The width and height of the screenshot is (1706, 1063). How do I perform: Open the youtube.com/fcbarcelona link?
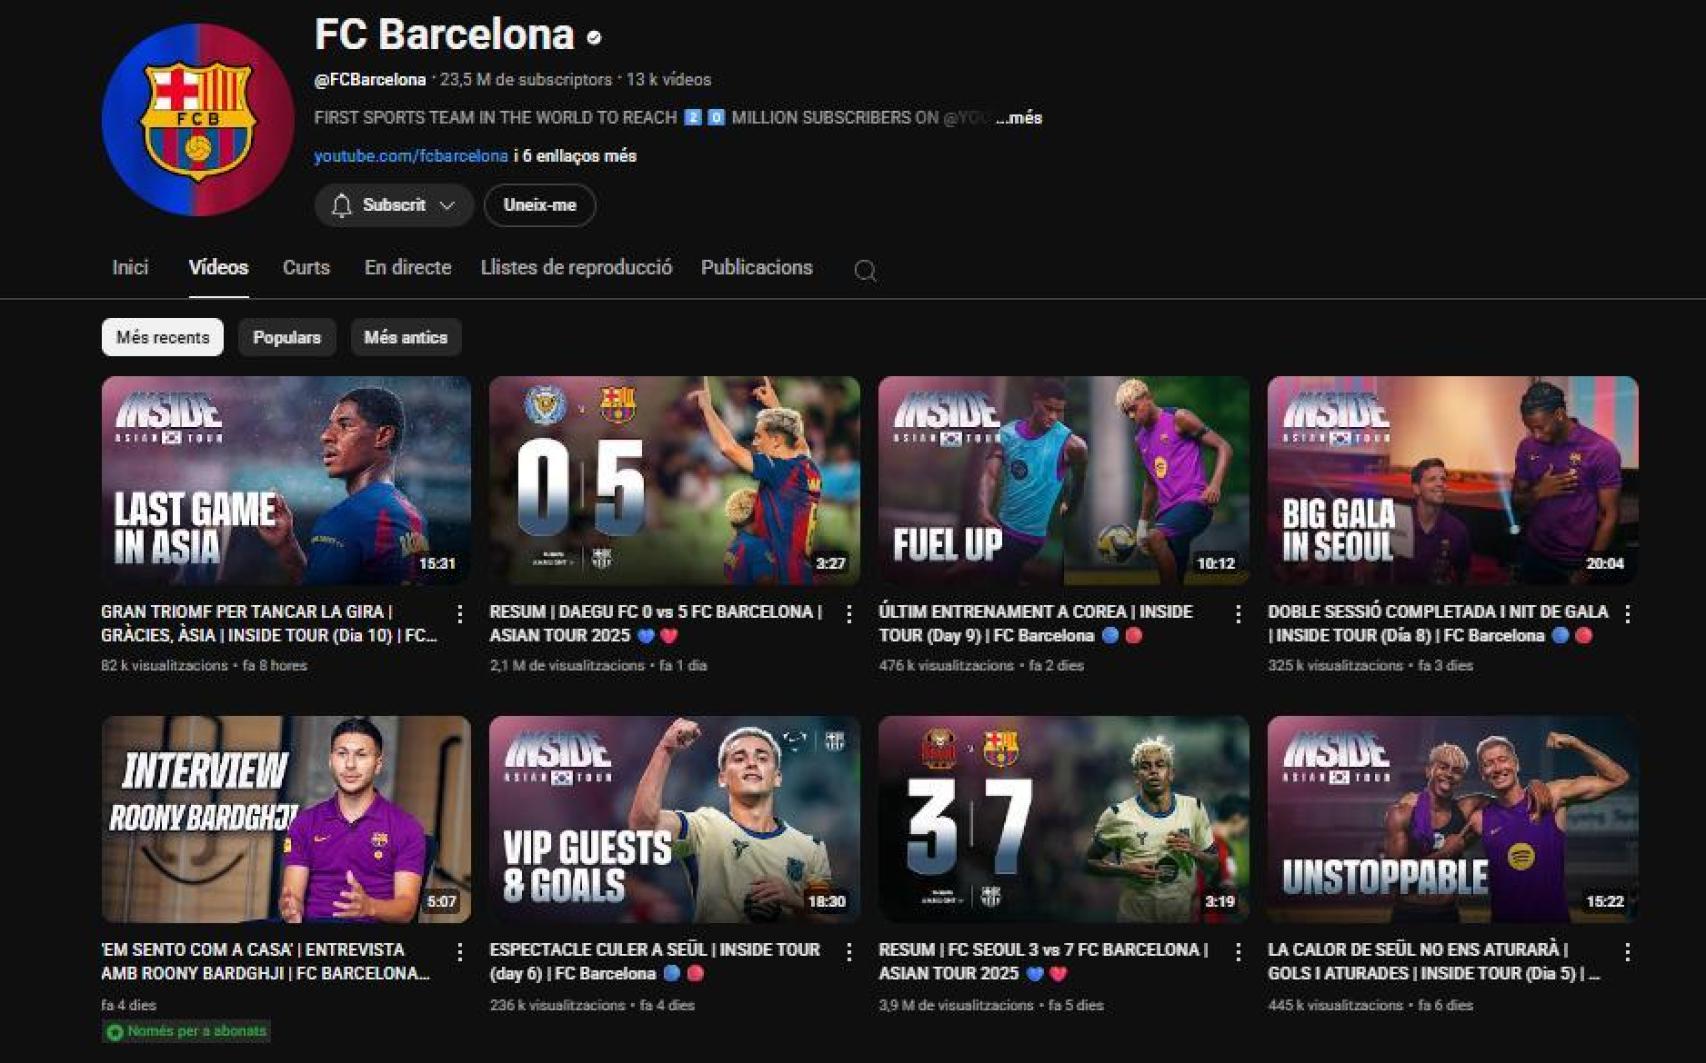(409, 156)
